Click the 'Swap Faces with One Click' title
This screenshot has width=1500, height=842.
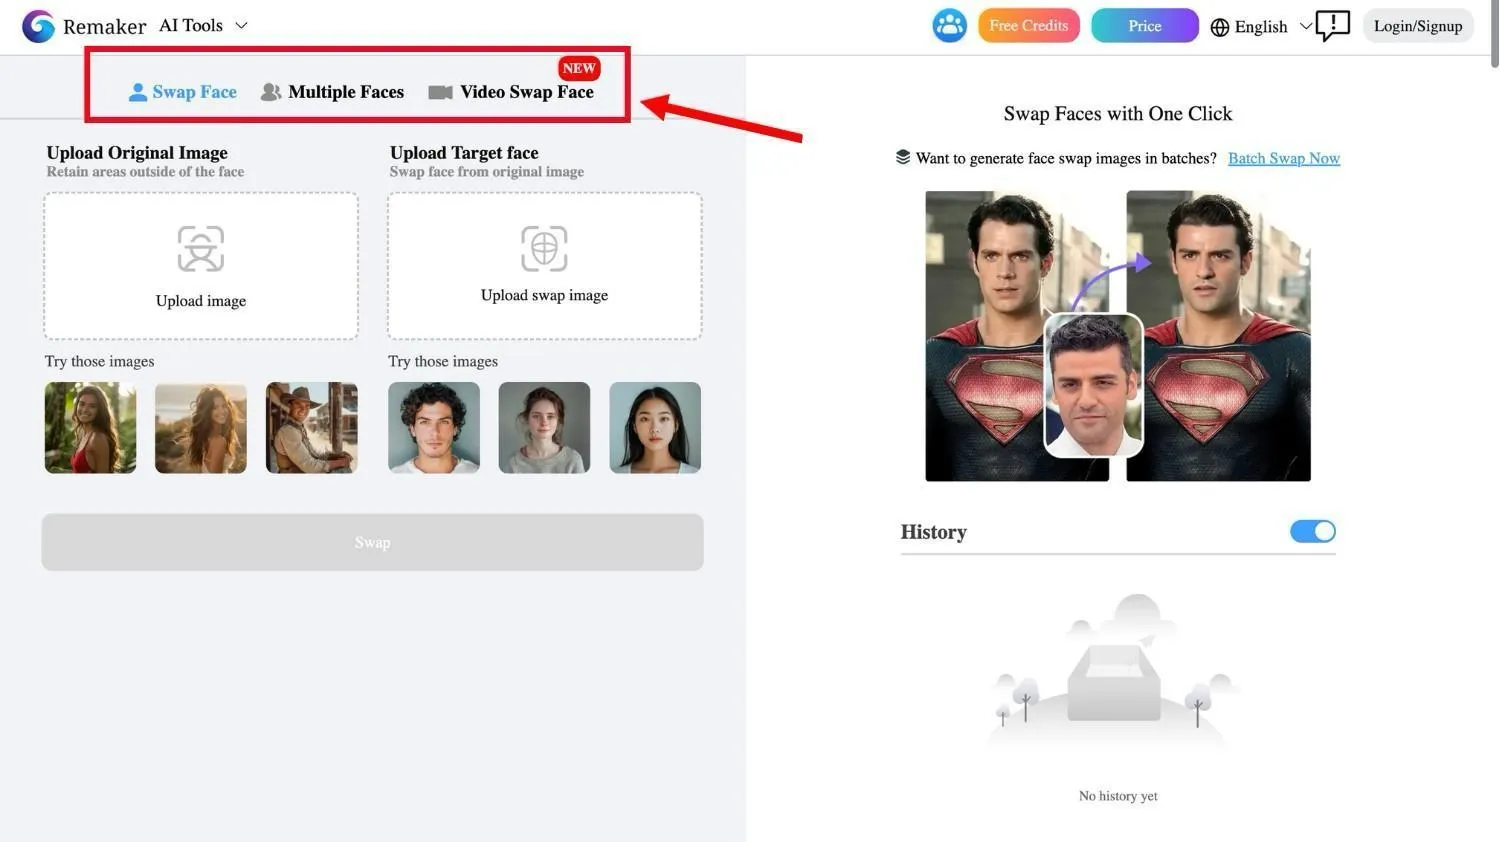1118,114
